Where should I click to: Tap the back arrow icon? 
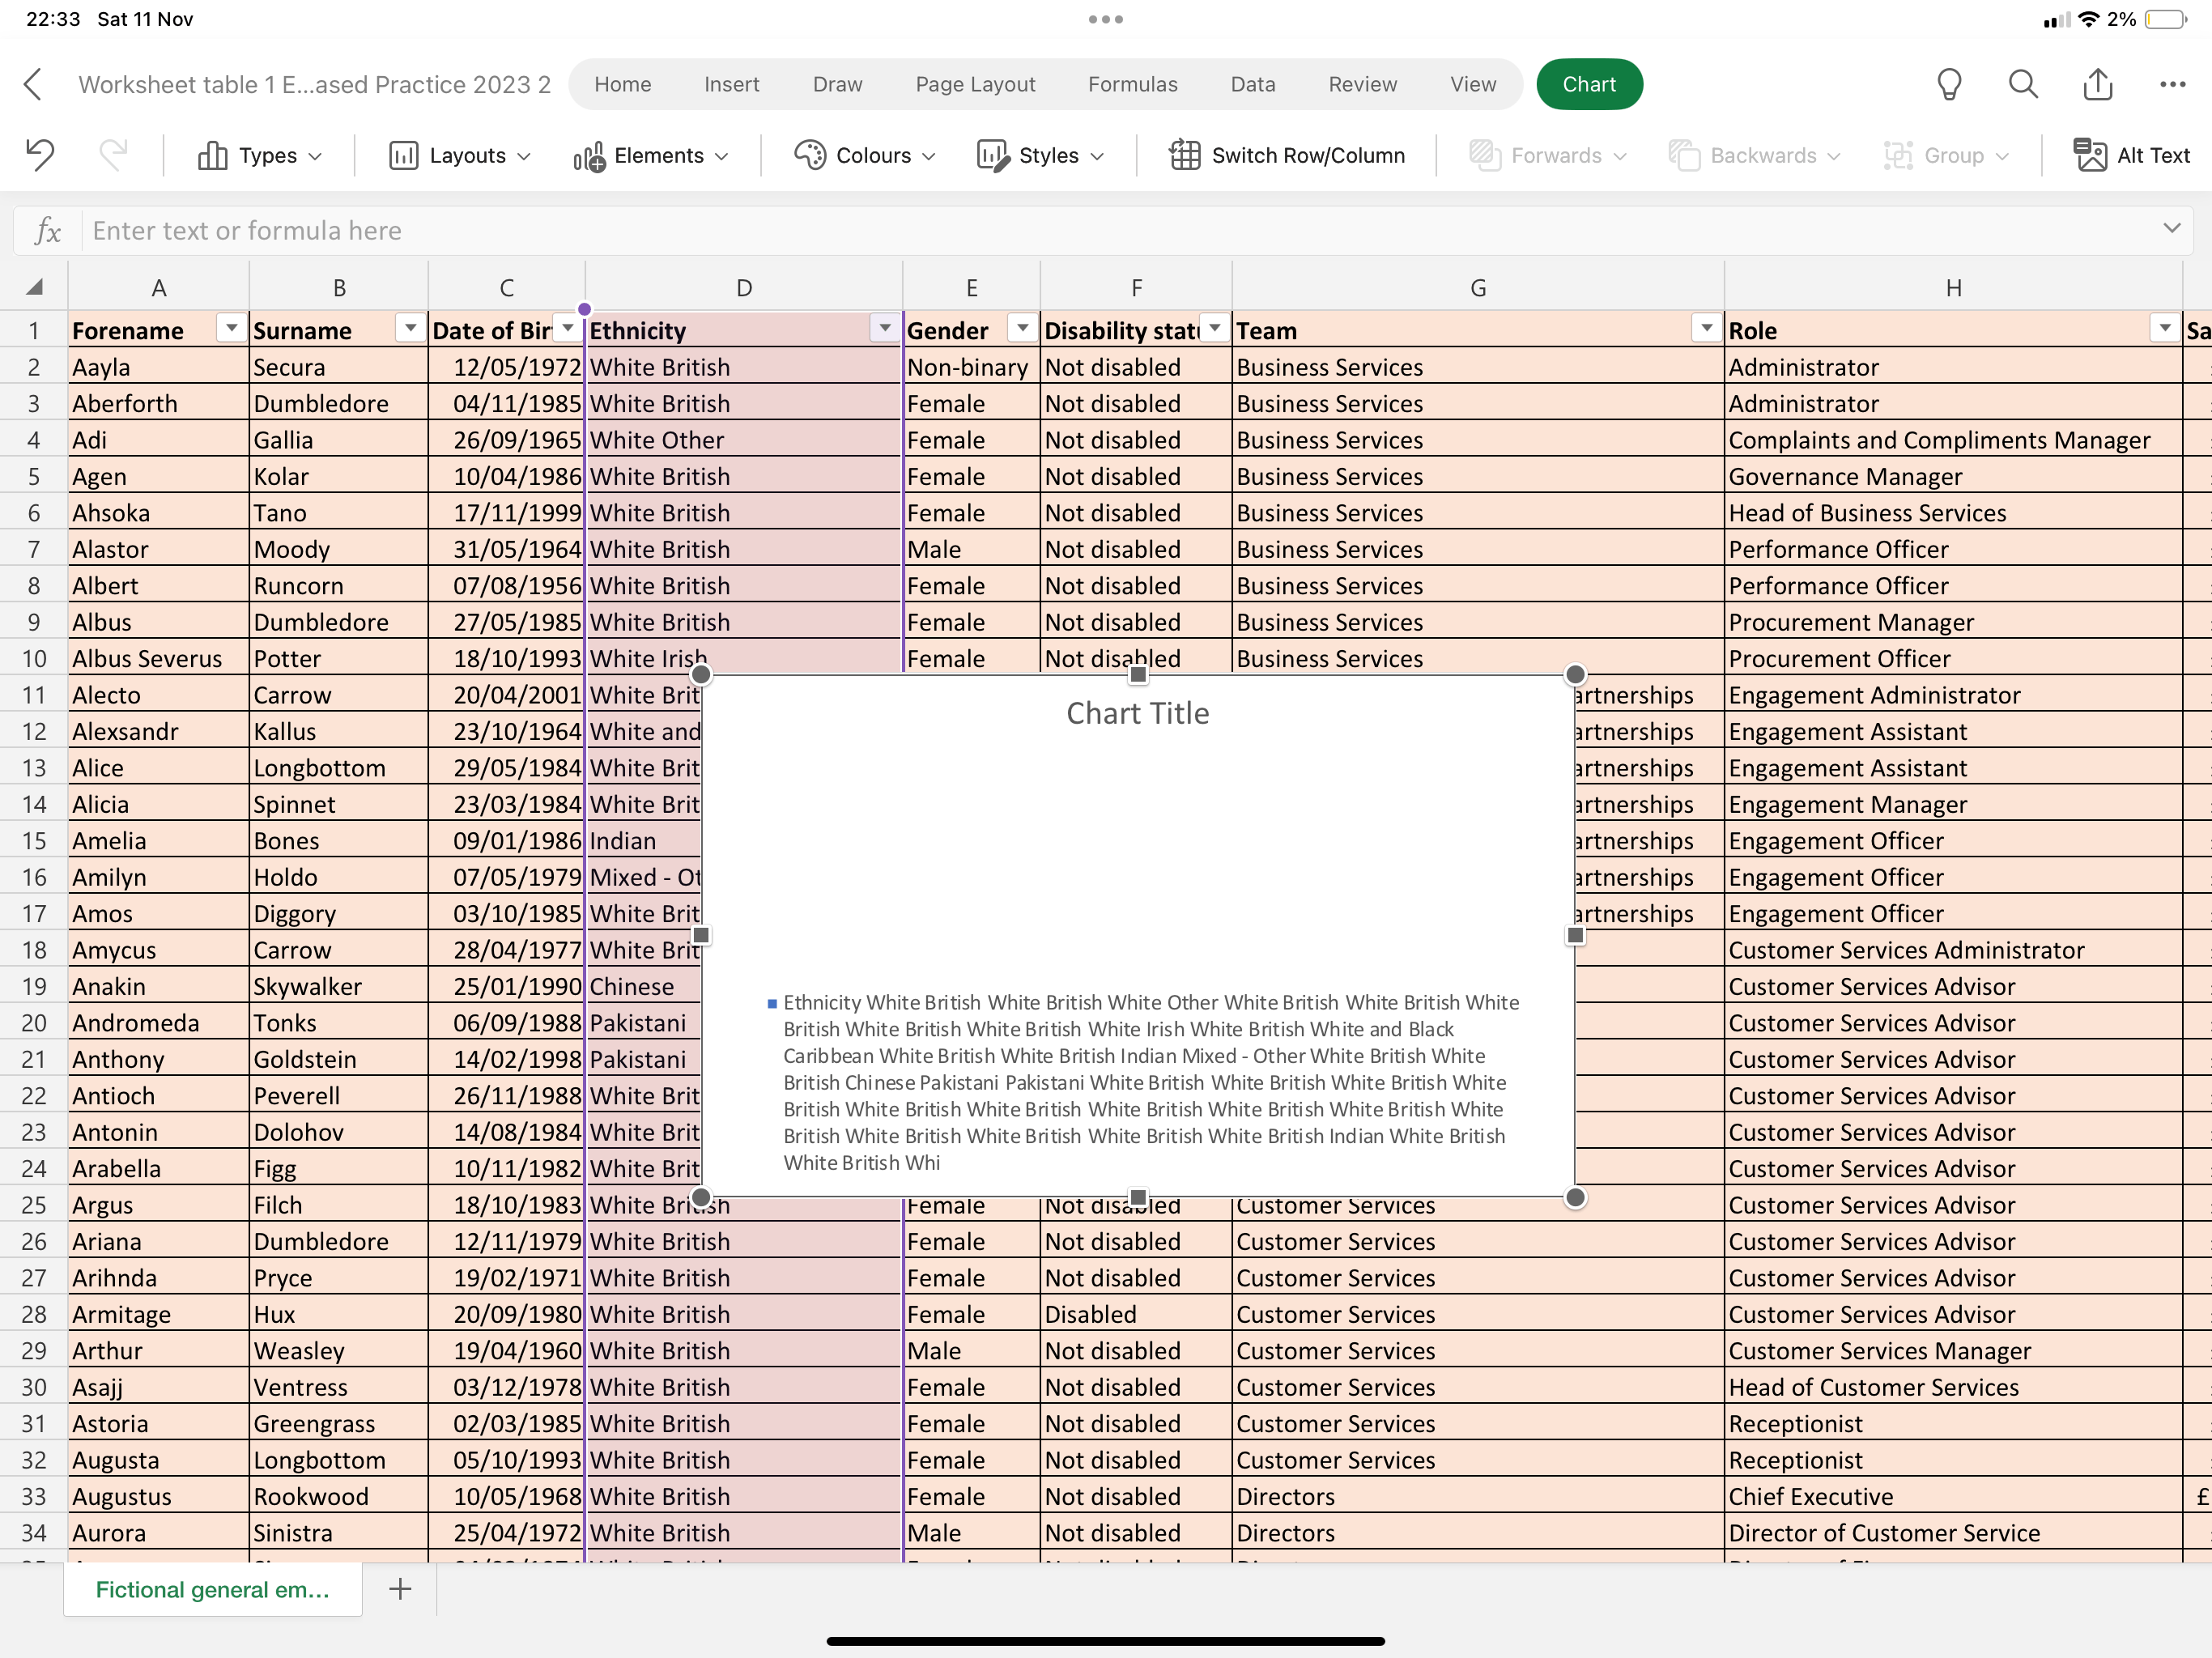(x=33, y=84)
